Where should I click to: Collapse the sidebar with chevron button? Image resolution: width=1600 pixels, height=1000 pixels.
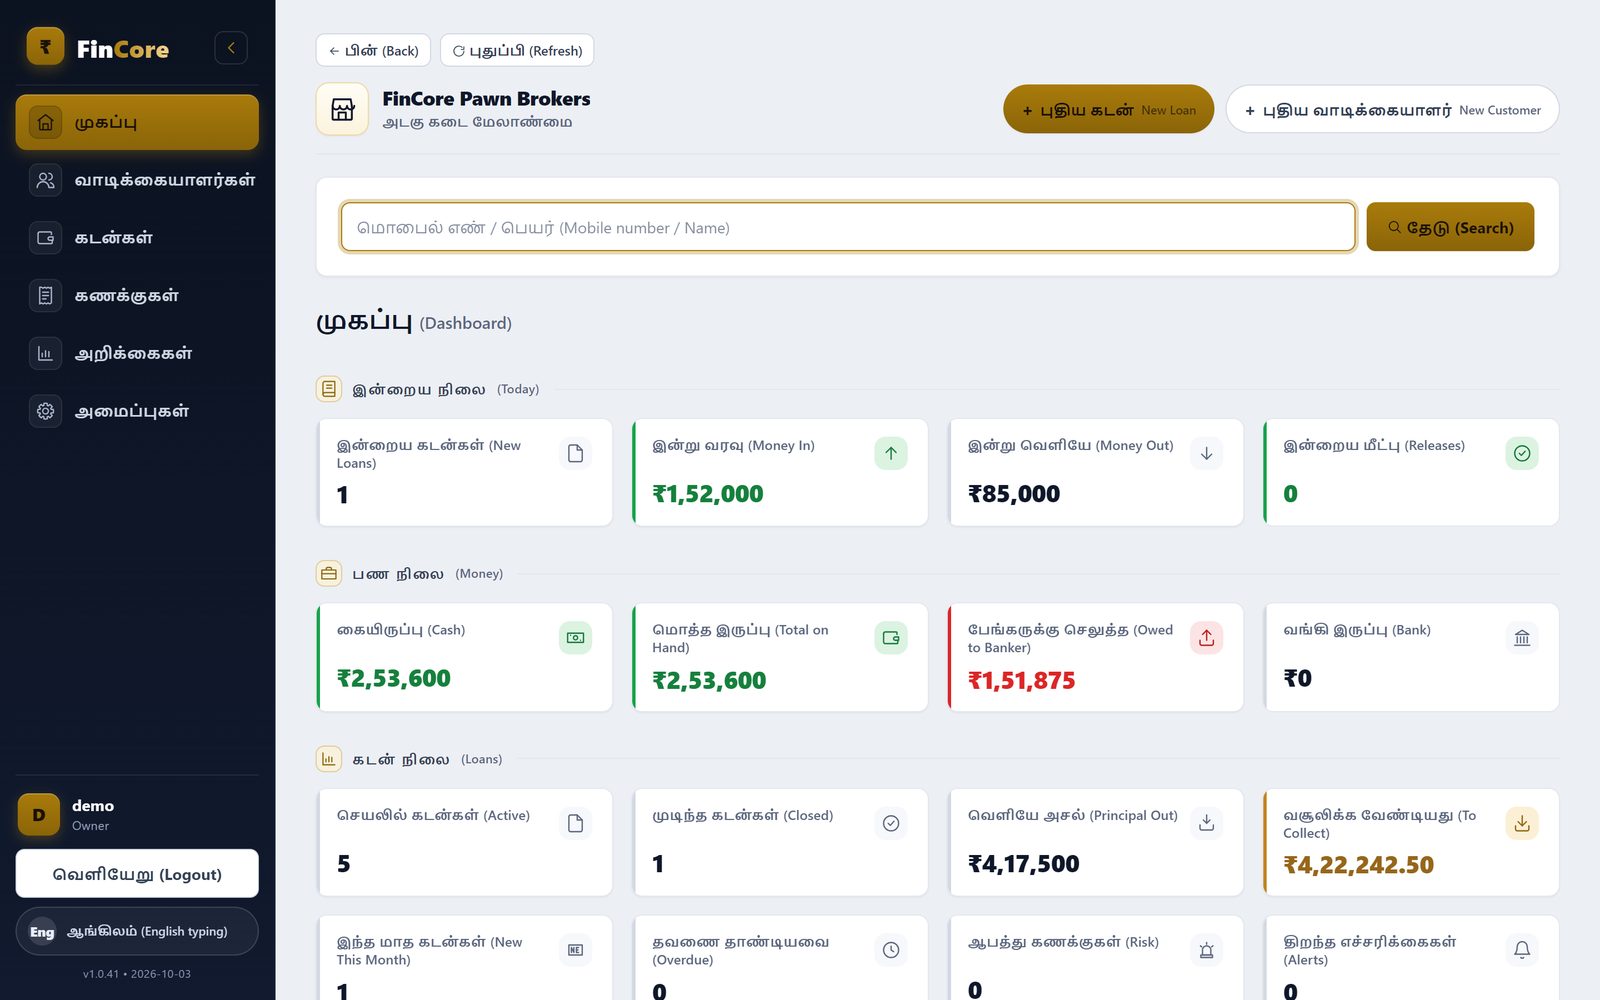coord(231,48)
